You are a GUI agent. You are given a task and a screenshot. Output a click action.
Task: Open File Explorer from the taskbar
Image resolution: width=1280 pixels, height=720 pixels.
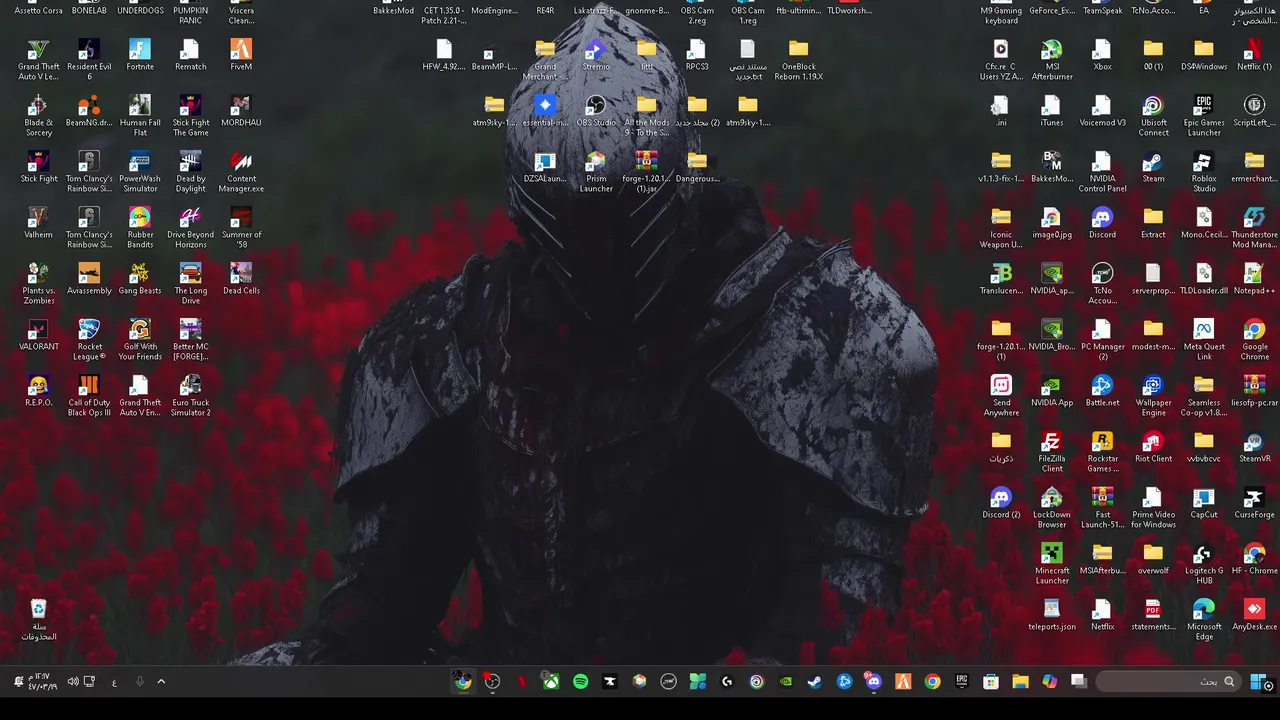click(x=1020, y=682)
